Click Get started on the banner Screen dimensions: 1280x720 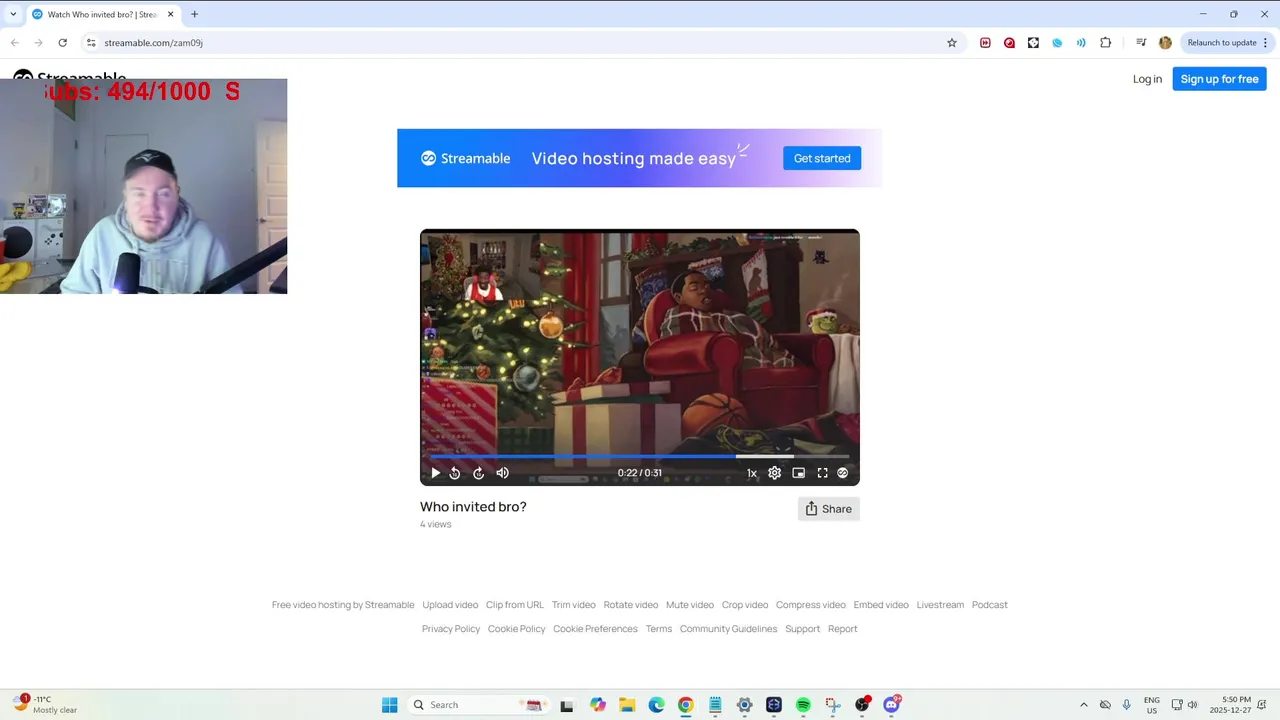[x=822, y=158]
